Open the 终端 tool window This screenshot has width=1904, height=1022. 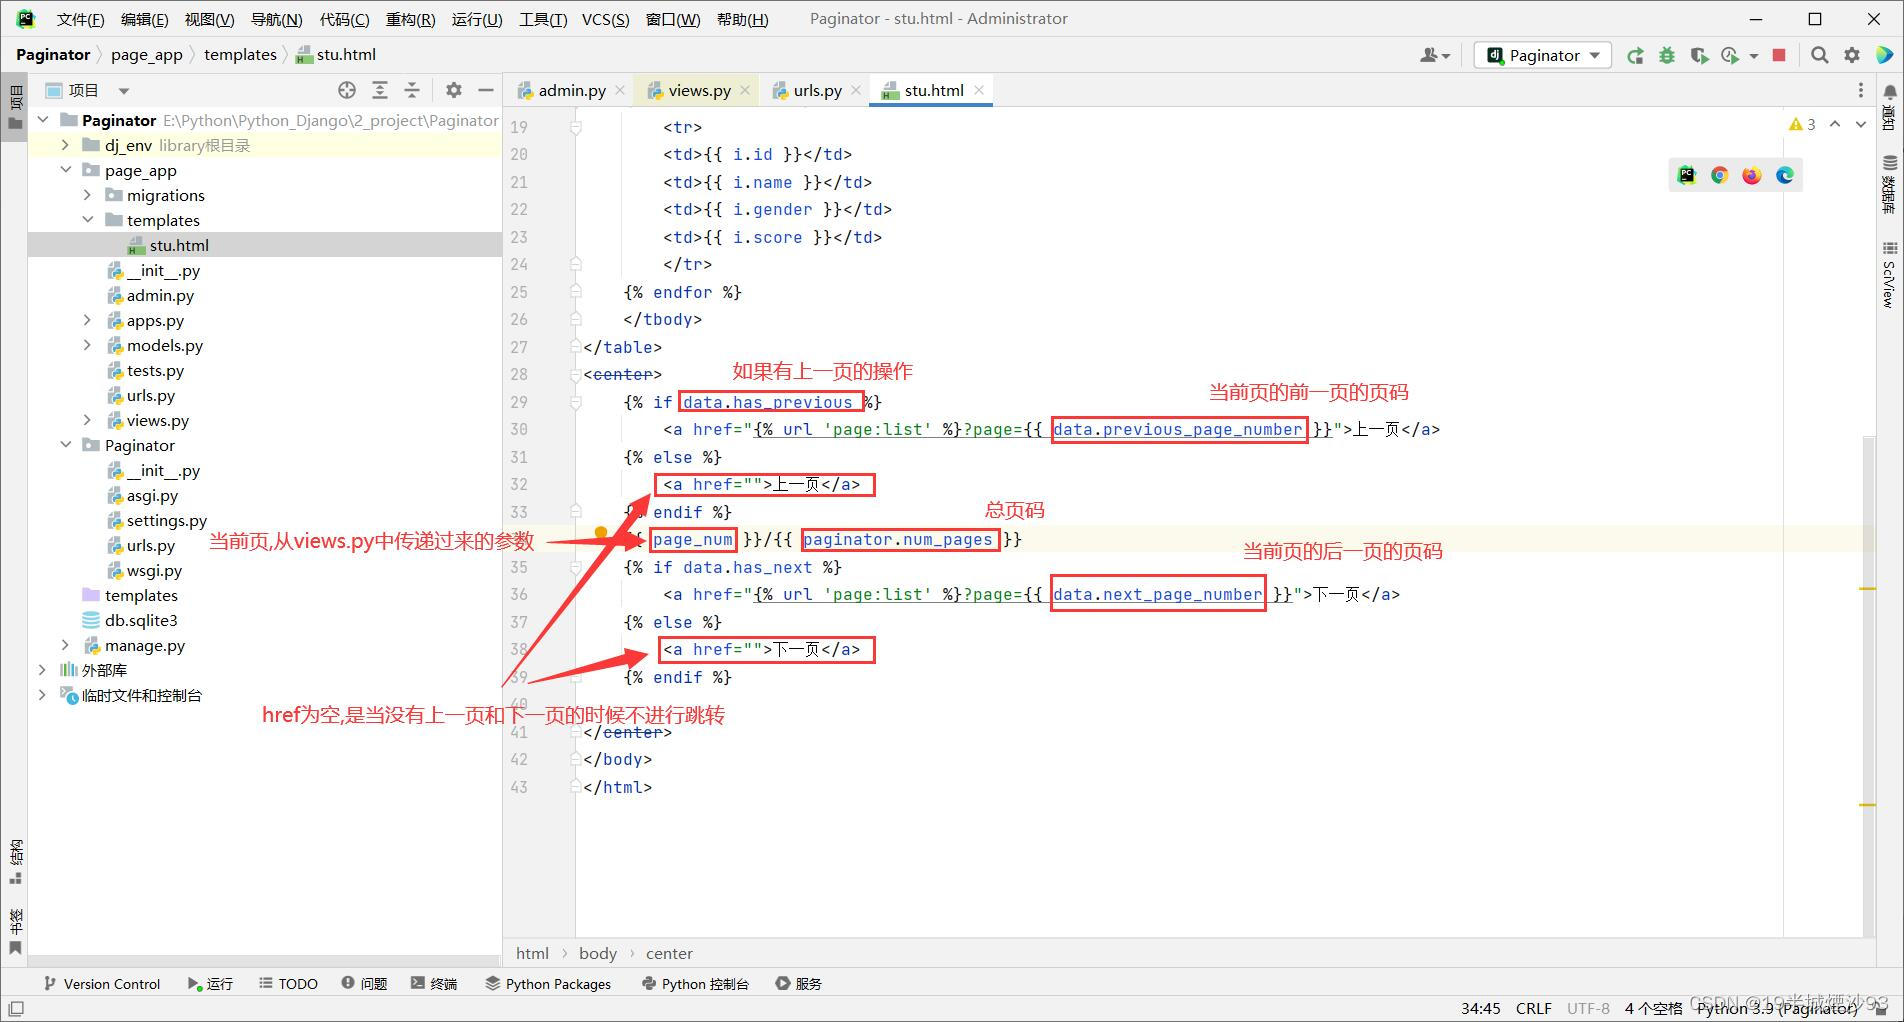pyautogui.click(x=434, y=983)
